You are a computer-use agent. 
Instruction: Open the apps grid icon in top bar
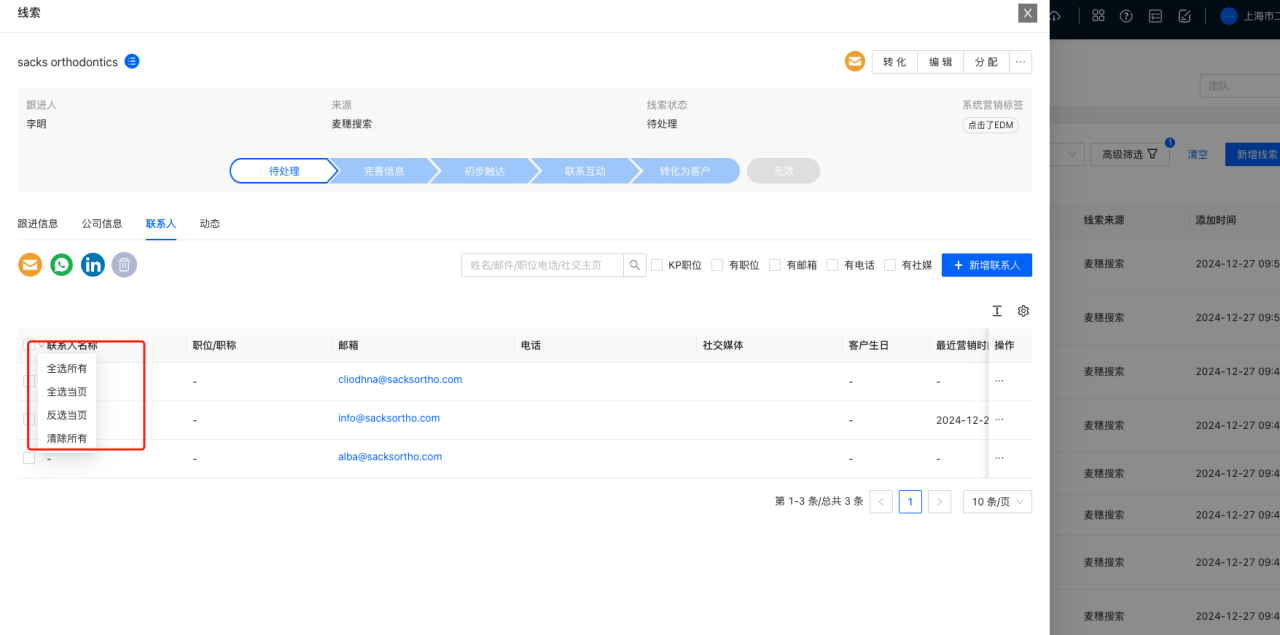coord(1098,16)
